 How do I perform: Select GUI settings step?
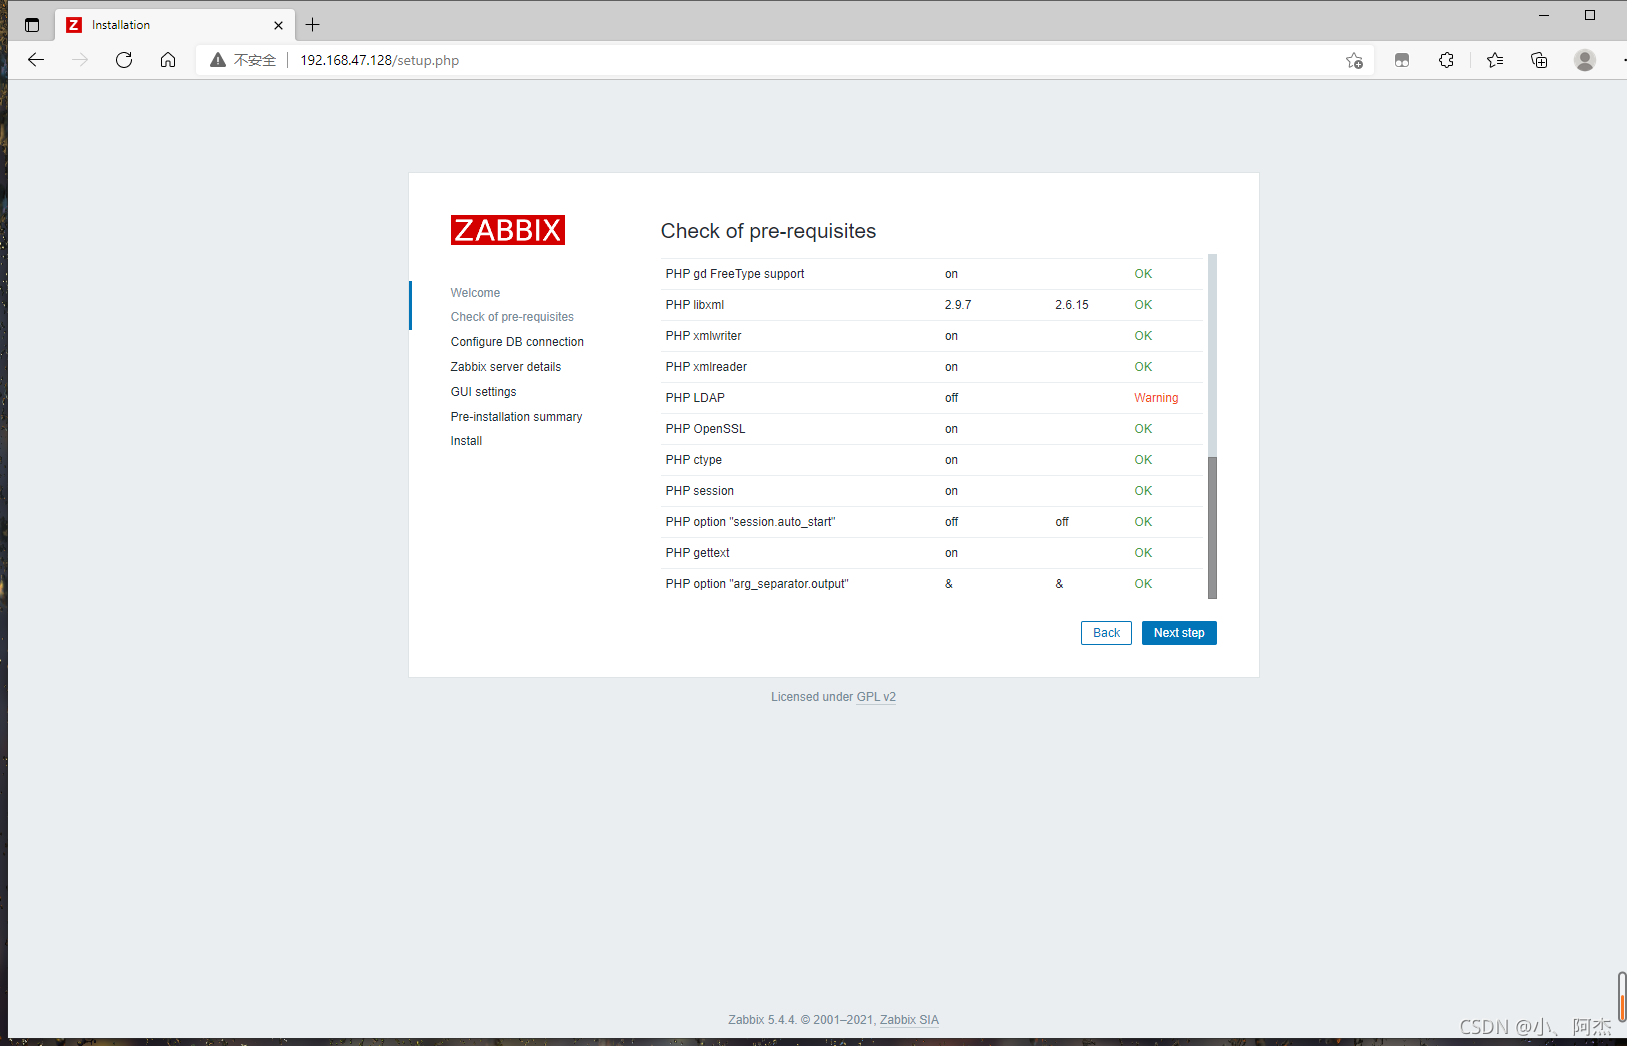484,392
